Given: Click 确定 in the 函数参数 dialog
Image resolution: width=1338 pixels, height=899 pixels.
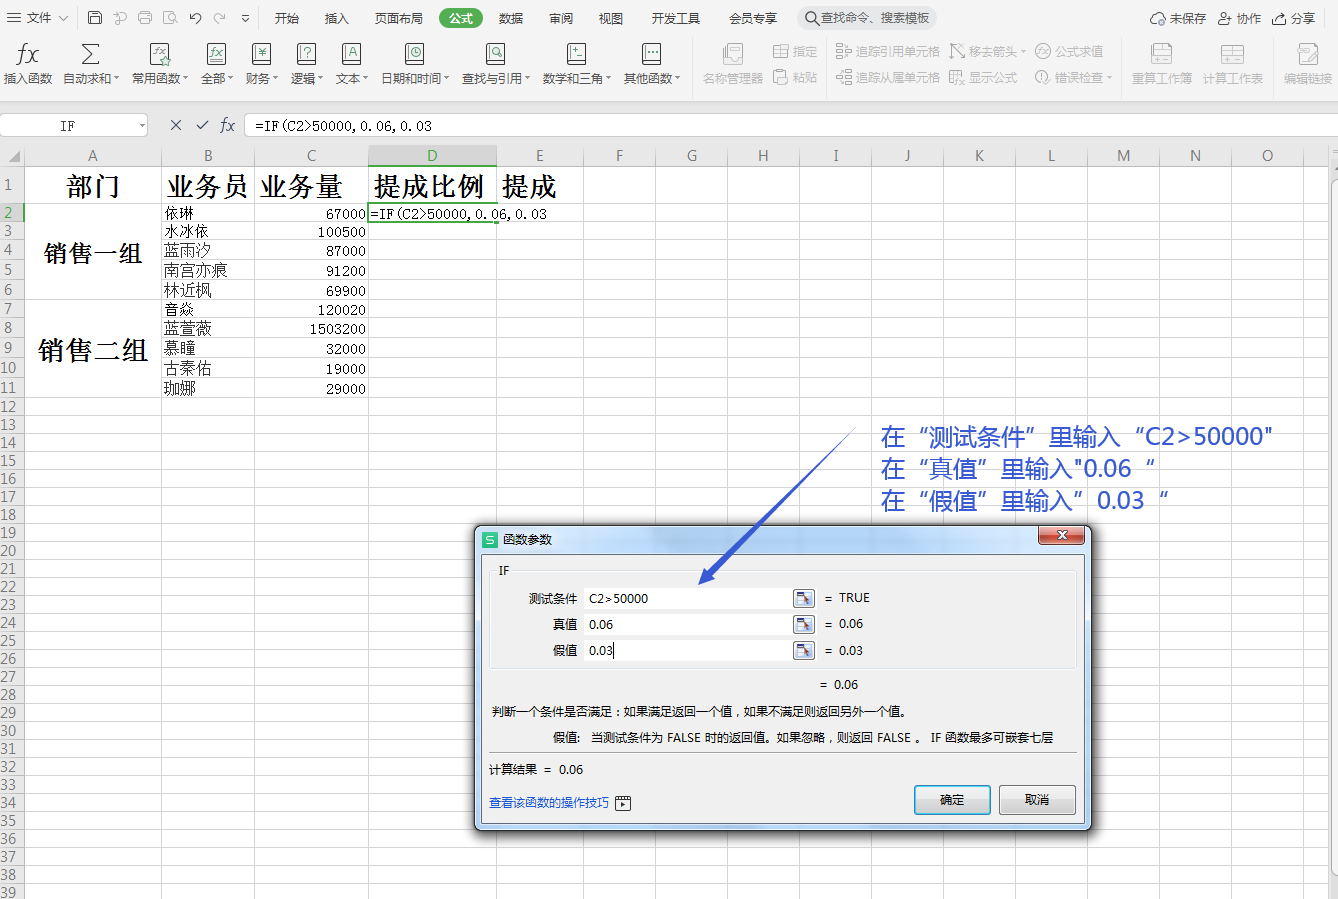Looking at the screenshot, I should coord(952,800).
